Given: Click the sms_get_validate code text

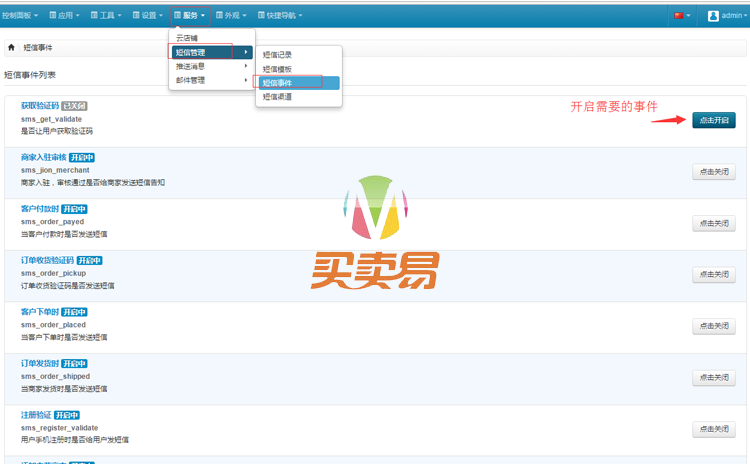Looking at the screenshot, I should (51, 119).
